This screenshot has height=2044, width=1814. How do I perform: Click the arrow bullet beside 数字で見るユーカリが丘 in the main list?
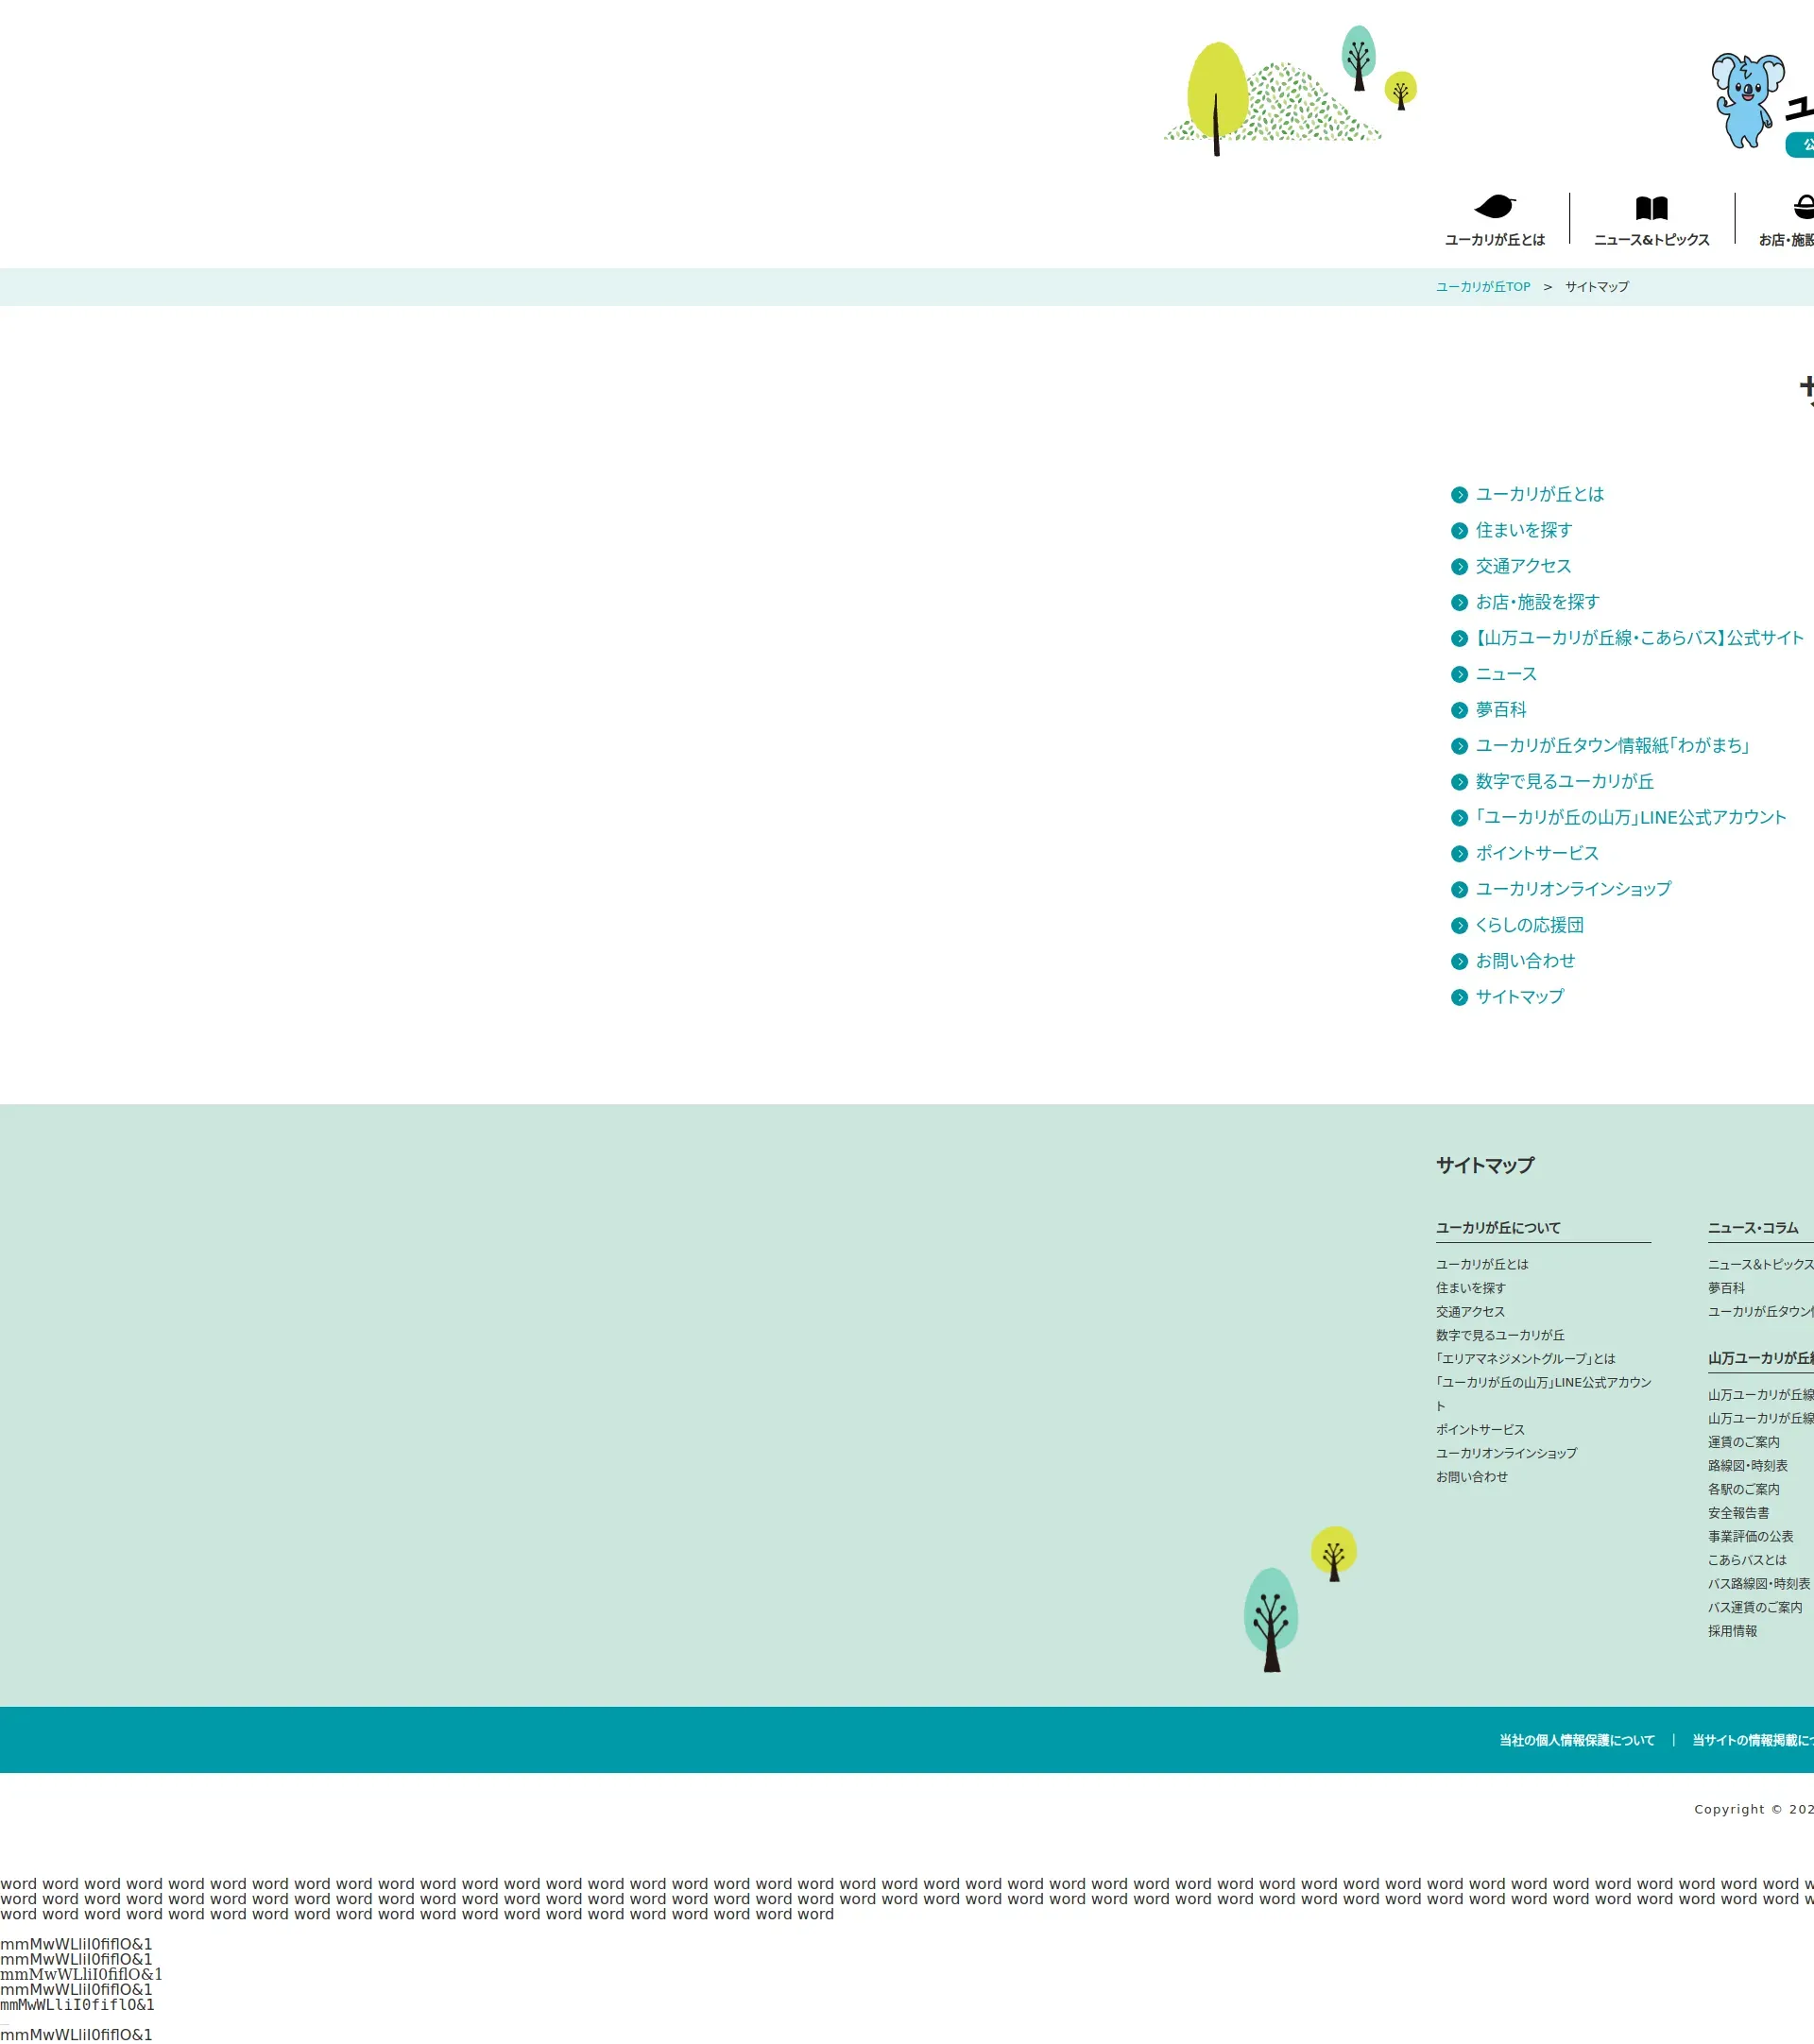1459,782
